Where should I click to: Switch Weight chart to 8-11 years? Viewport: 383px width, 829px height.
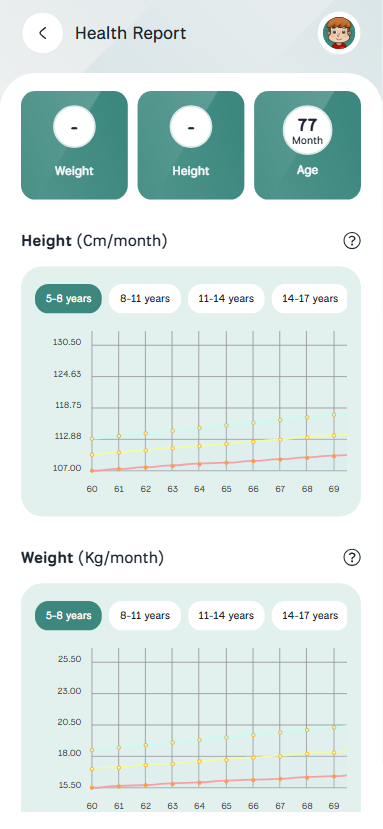click(x=145, y=615)
